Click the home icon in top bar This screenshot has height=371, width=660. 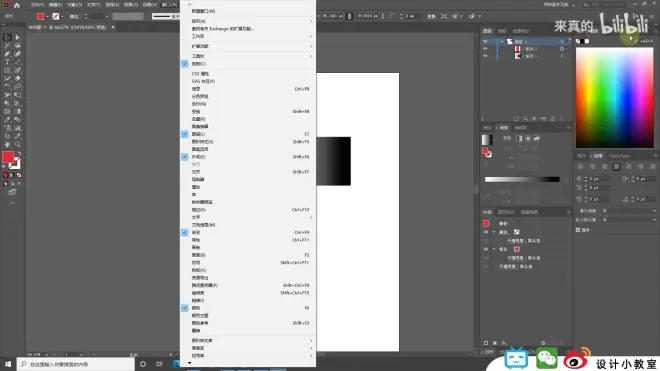tap(17, 5)
